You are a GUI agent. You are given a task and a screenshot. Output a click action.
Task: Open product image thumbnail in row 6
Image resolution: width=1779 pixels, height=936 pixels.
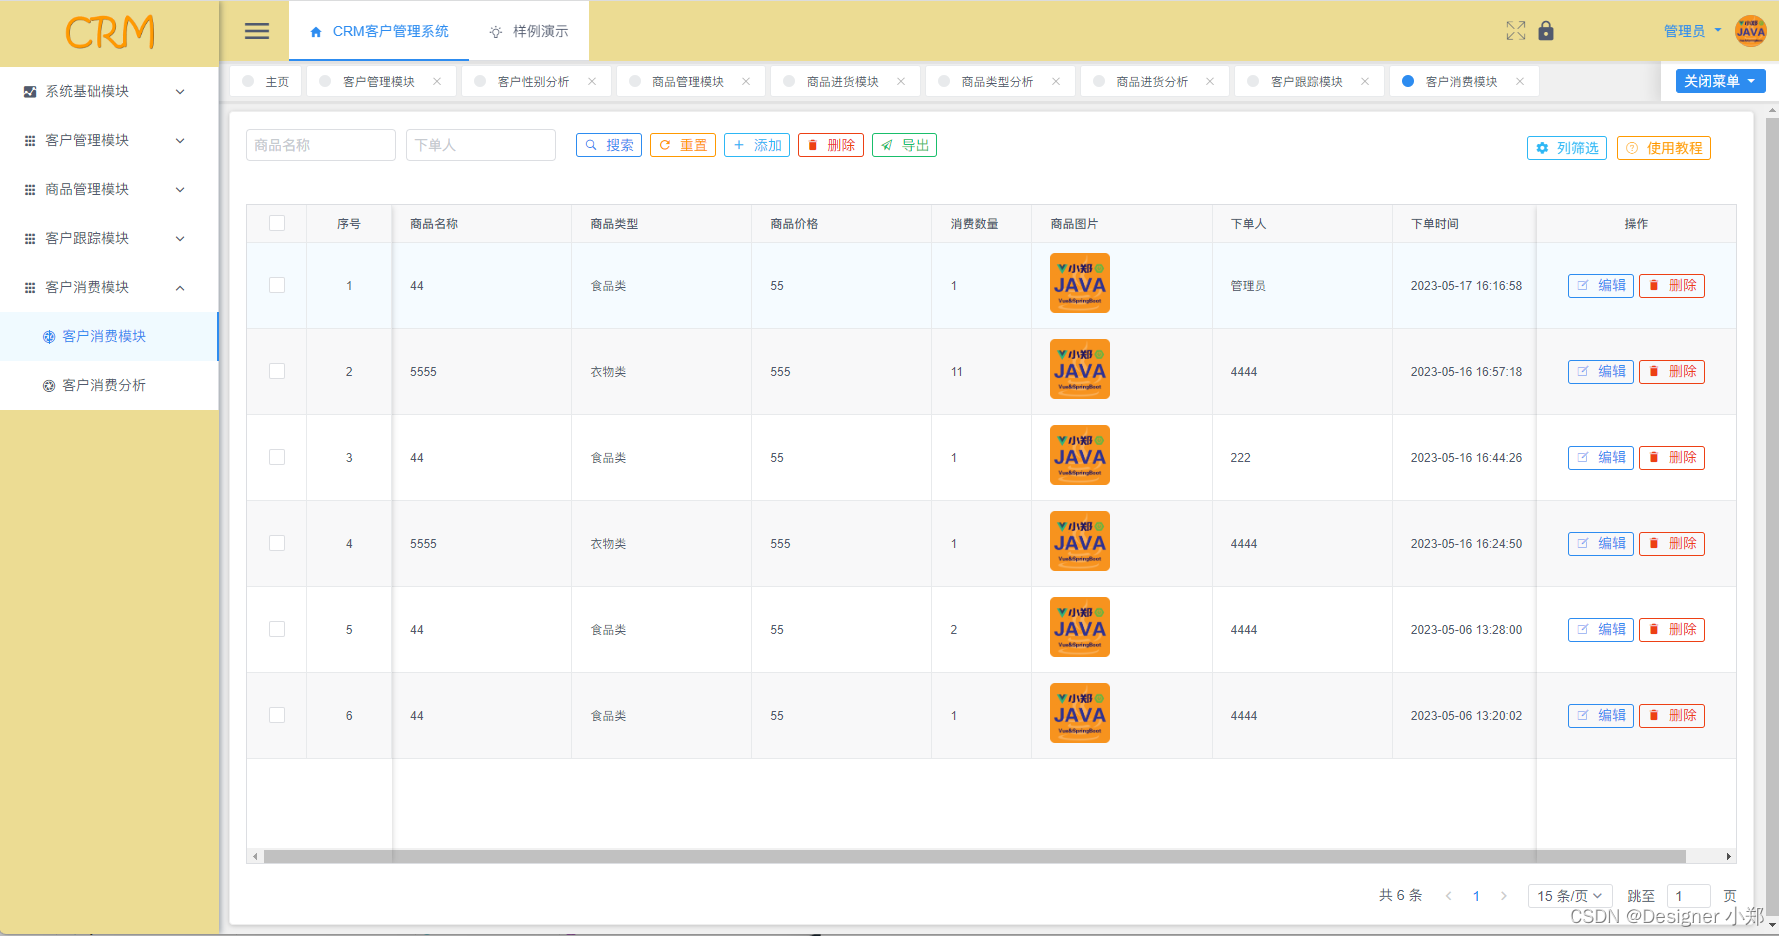pos(1080,713)
